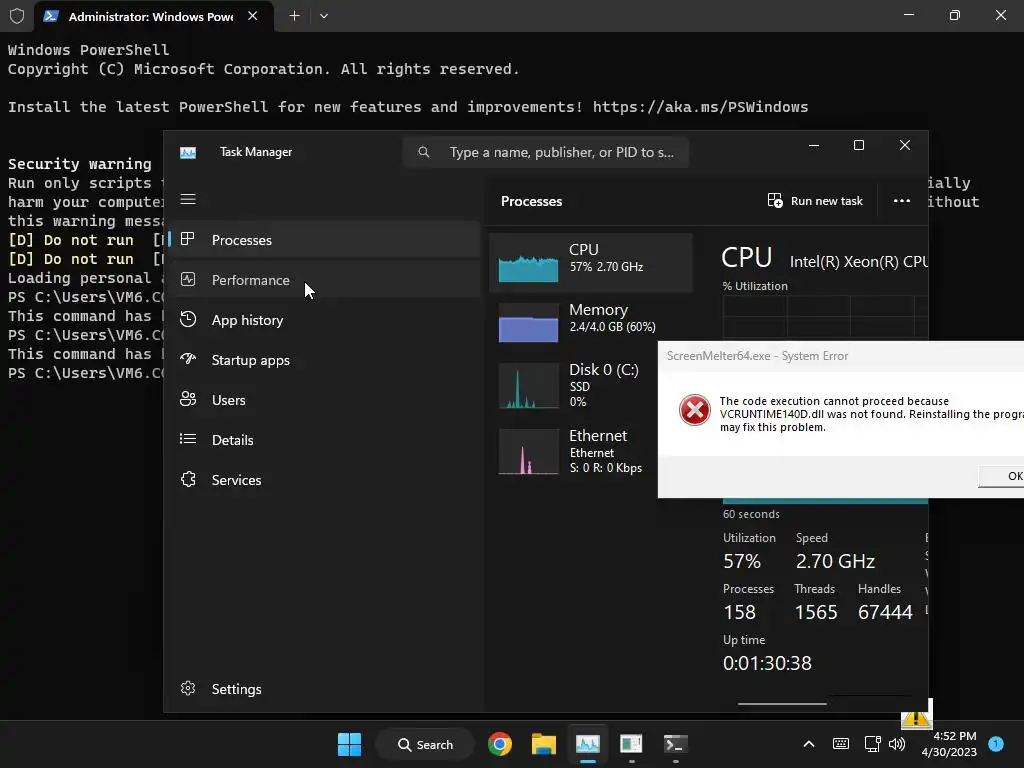Screen dimensions: 1024x768
Task: Open the Details page
Action: [x=325, y=440]
